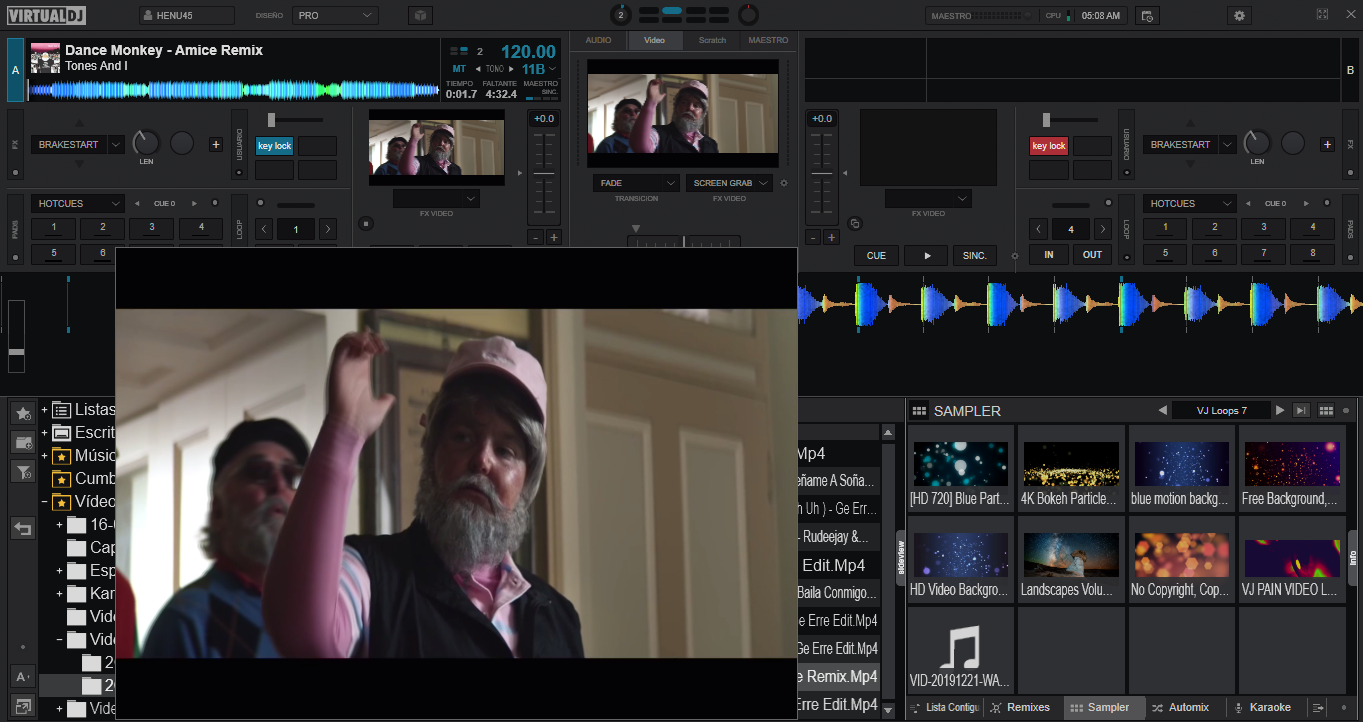This screenshot has height=722, width=1363.
Task: Trigger hotcue pad 7 on right deck
Action: [1264, 253]
